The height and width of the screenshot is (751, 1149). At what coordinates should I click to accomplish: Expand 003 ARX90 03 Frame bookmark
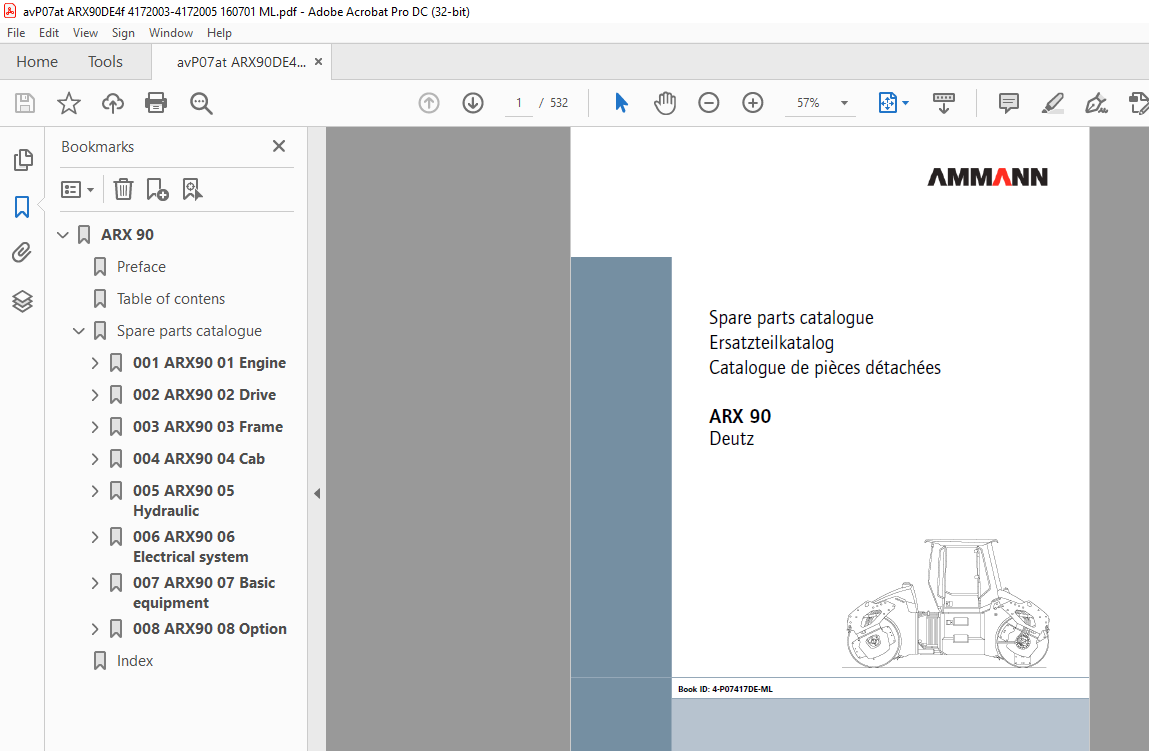coord(95,427)
